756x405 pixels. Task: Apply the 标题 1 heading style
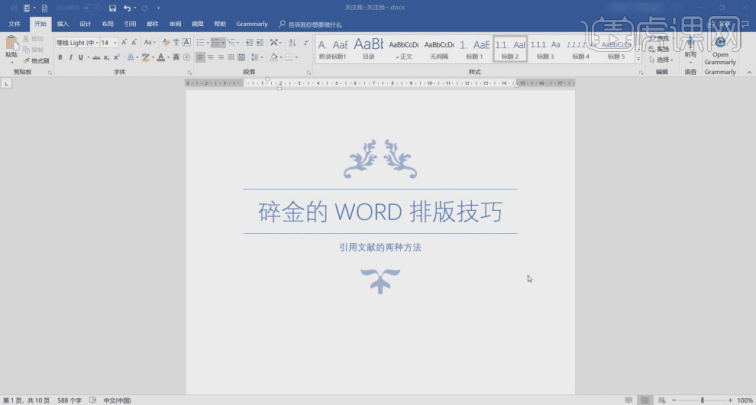(x=474, y=49)
